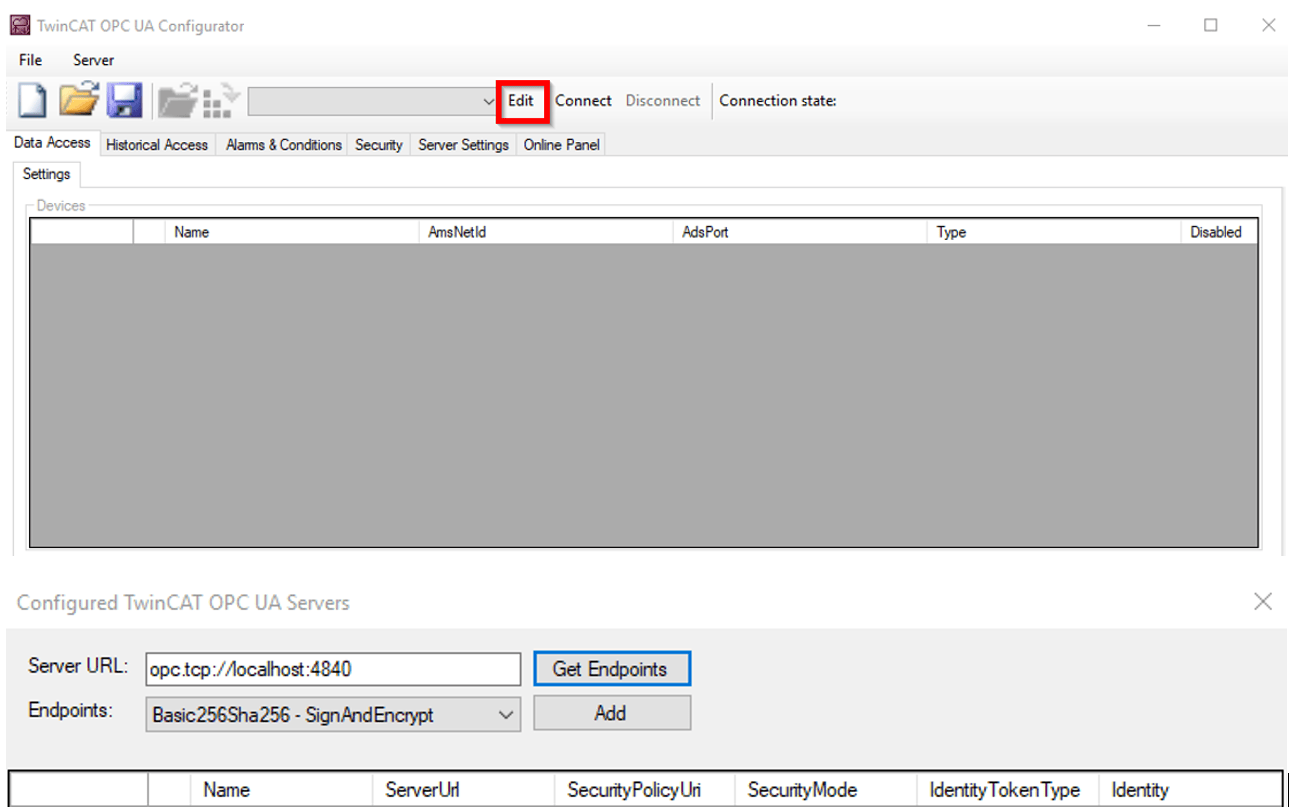Click the grayed-out grid download toolbar icon

pyautogui.click(x=222, y=100)
